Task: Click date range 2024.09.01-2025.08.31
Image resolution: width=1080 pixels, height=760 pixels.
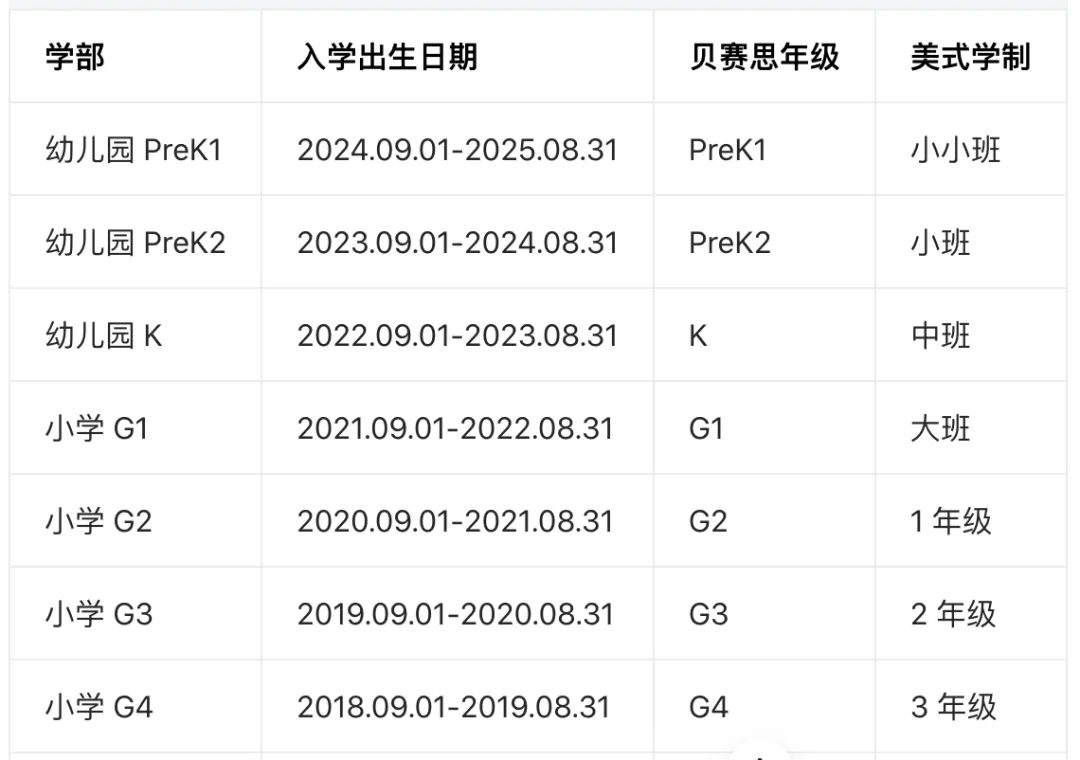Action: [457, 150]
